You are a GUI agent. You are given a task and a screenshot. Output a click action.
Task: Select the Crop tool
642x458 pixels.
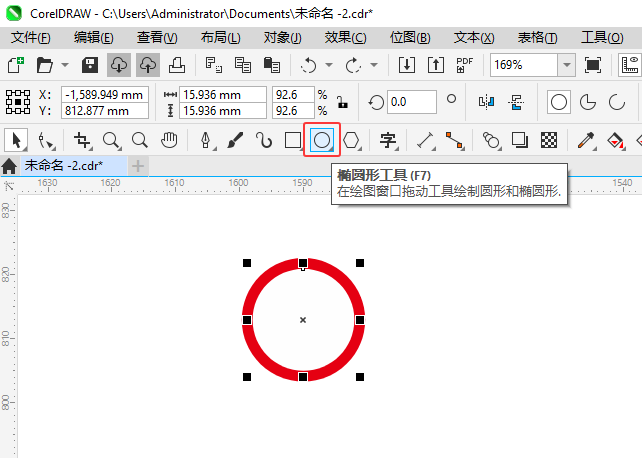pos(83,140)
